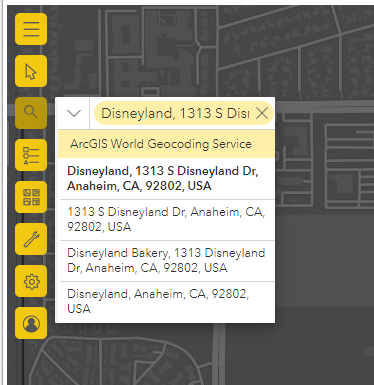Select ArcGIS World Geocoding Service header
The width and height of the screenshot is (374, 385).
point(167,144)
